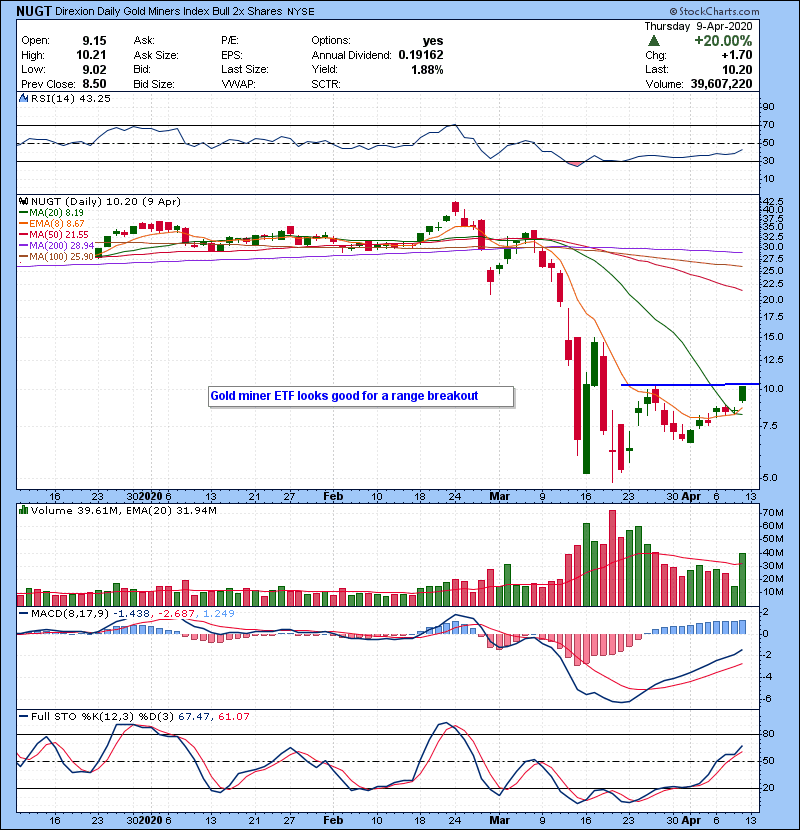
Task: Click the Gold miner ETF range breakout annotation
Action: 361,396
